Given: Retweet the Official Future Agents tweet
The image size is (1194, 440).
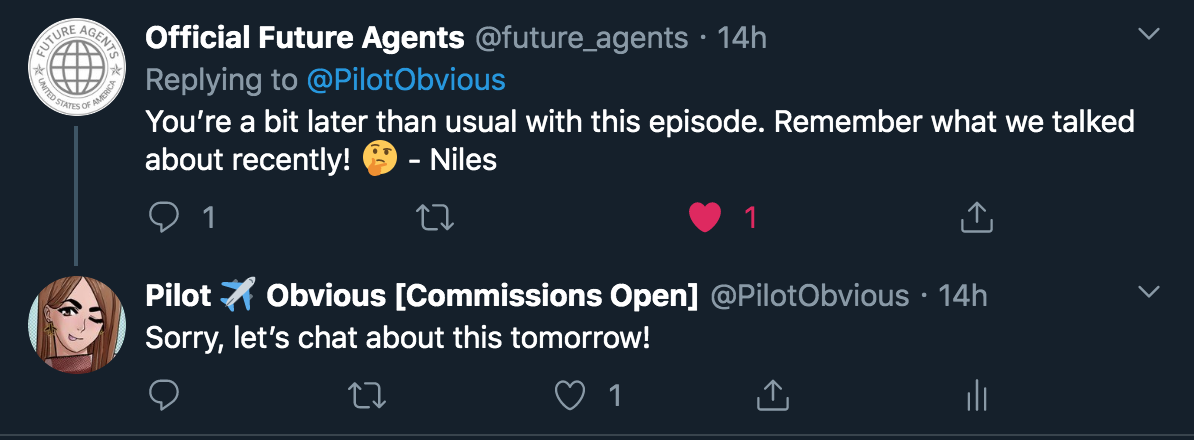Looking at the screenshot, I should (x=434, y=217).
